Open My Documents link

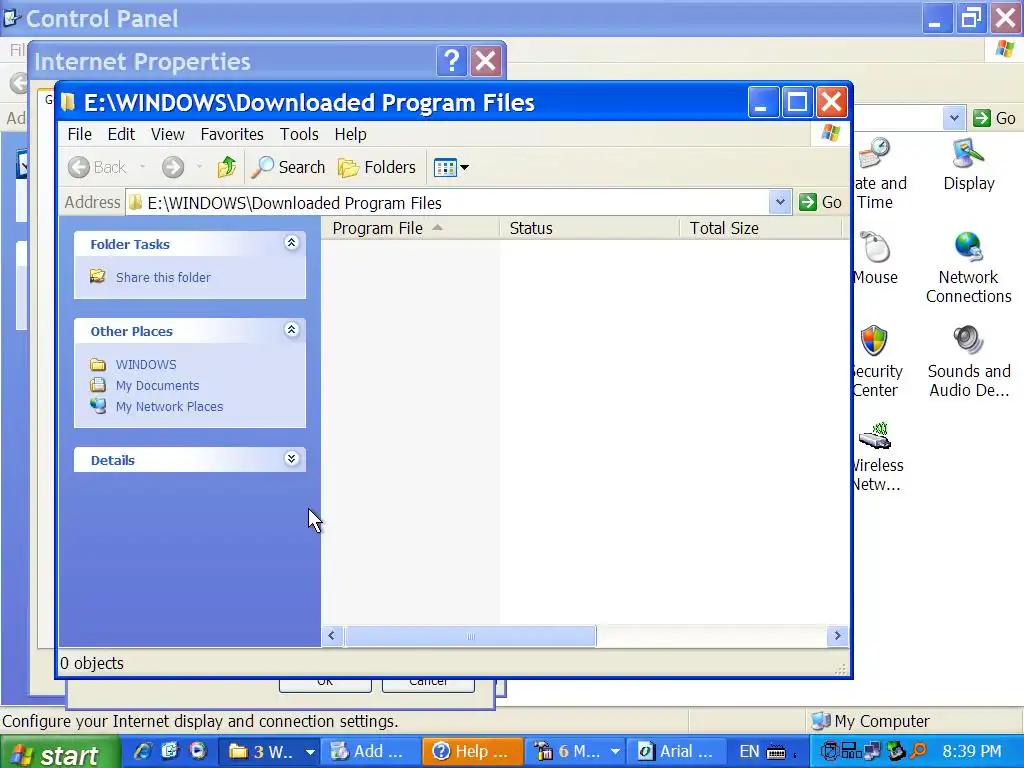tap(157, 385)
